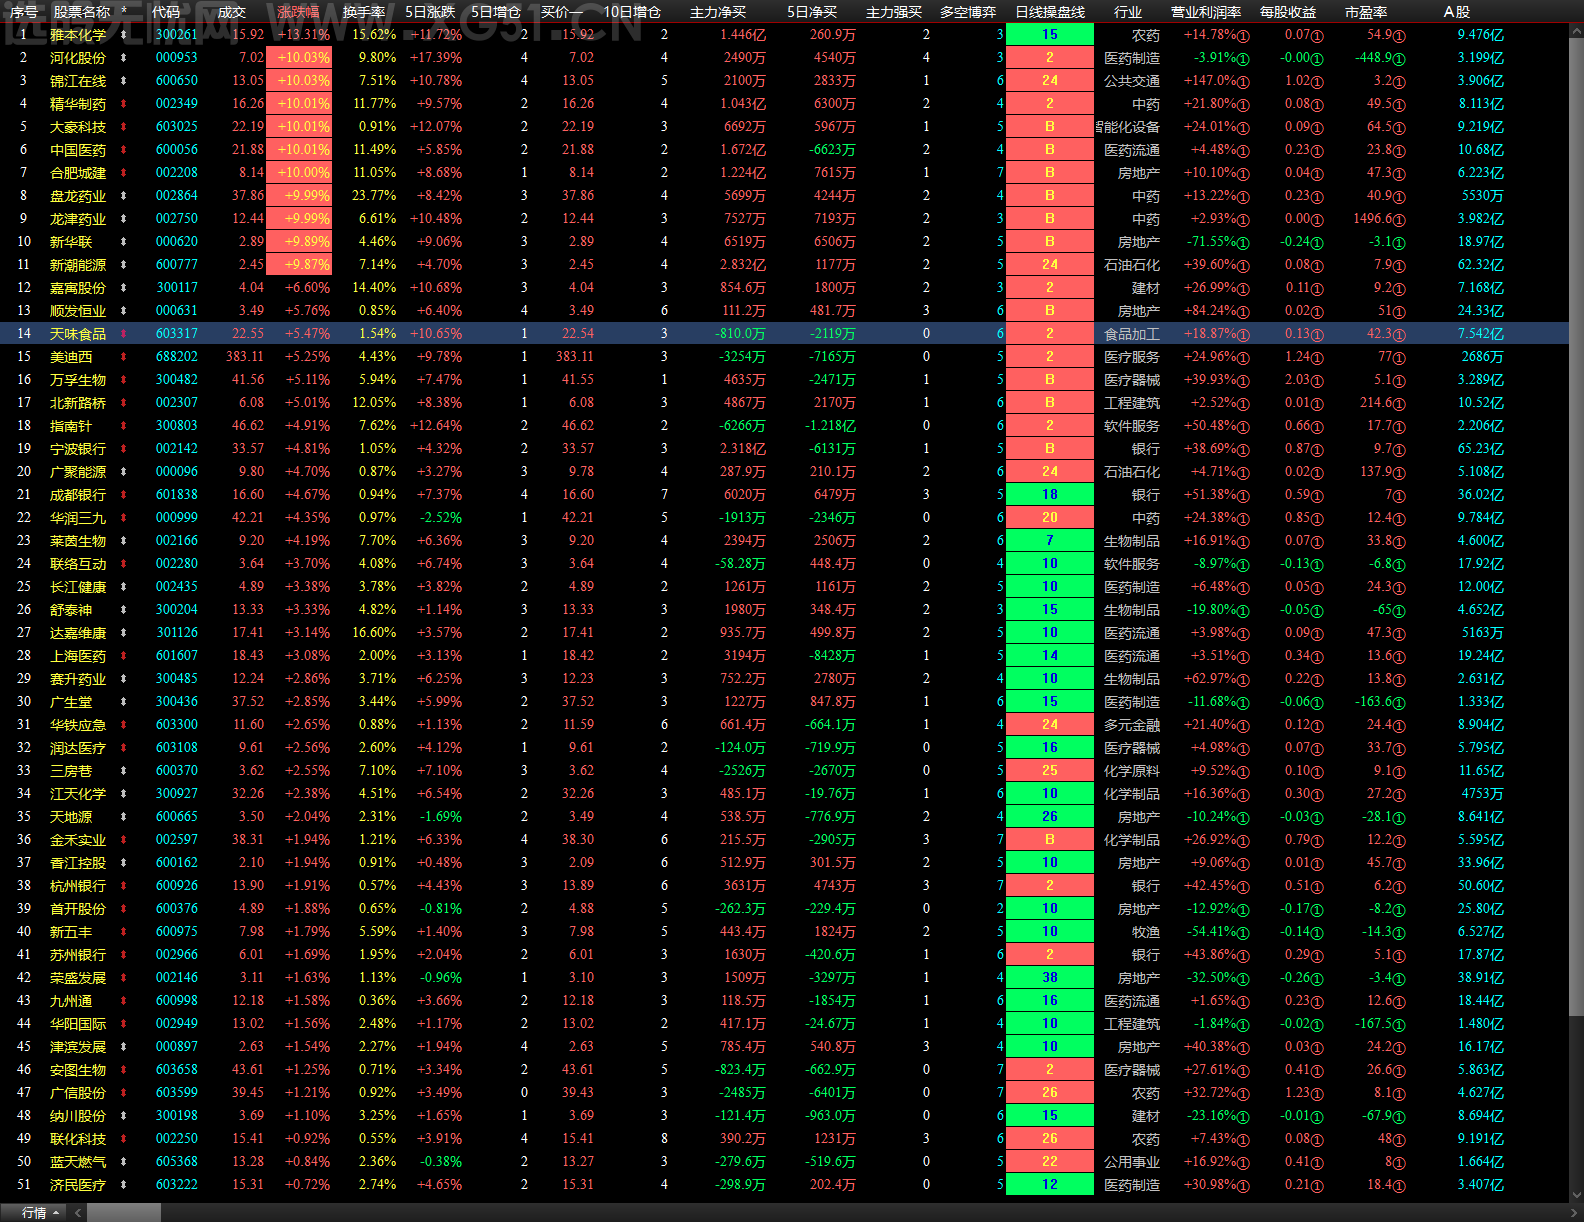Click 新潮能源's +9.87% change cell
This screenshot has height=1222, width=1584.
coord(299,265)
